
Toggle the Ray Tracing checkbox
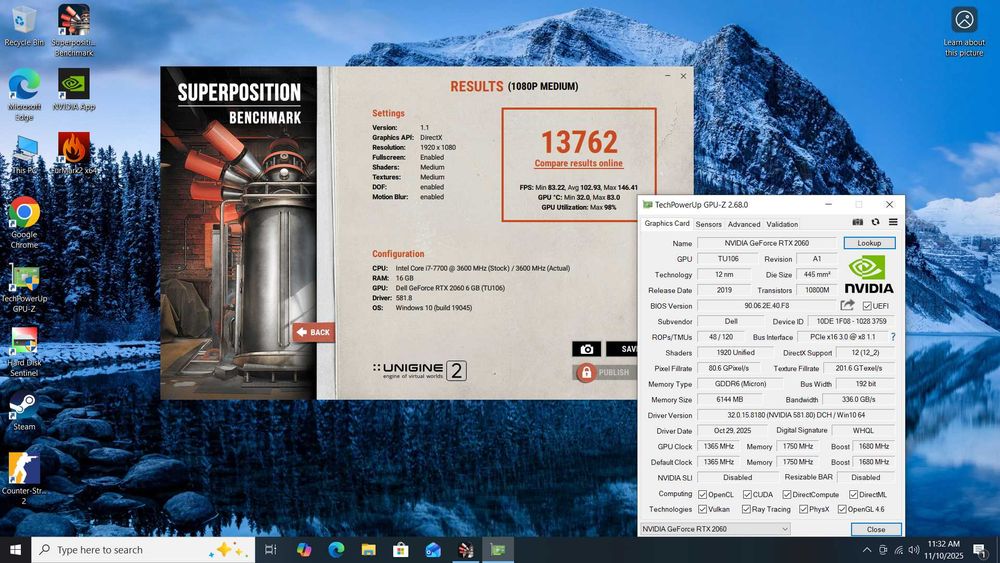[x=748, y=509]
